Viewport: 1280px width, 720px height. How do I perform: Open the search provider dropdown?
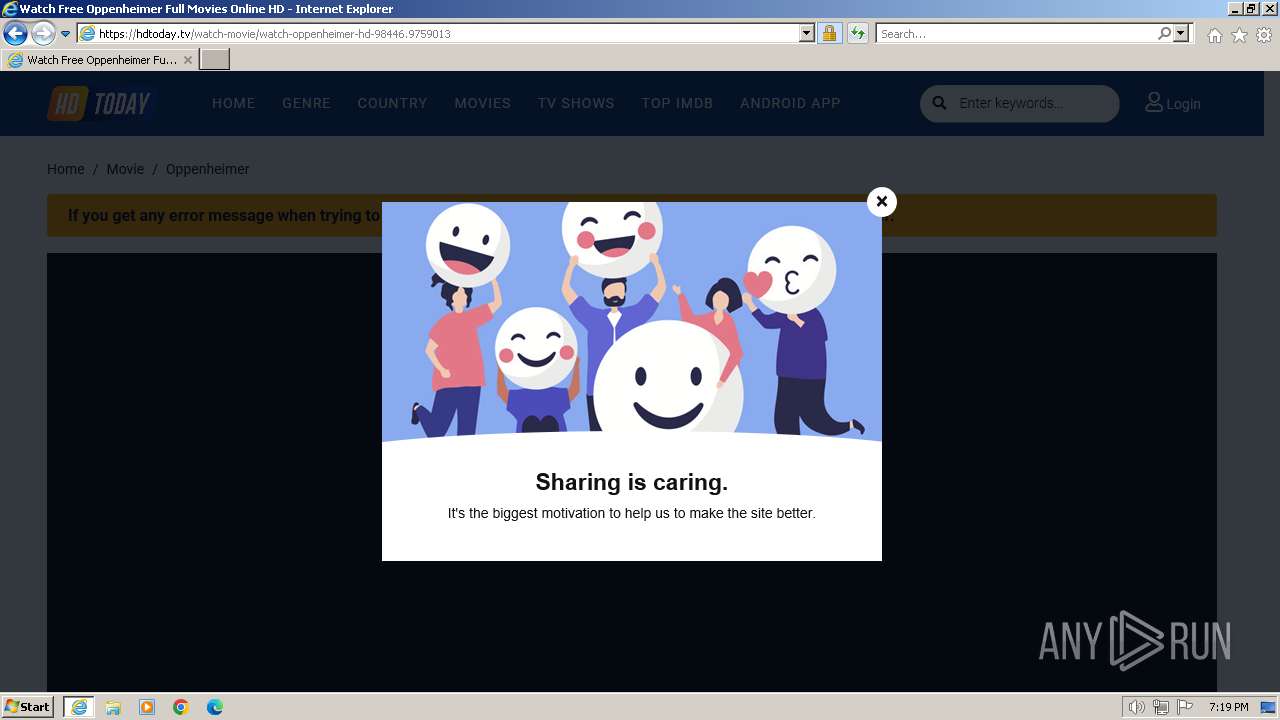click(x=1181, y=33)
